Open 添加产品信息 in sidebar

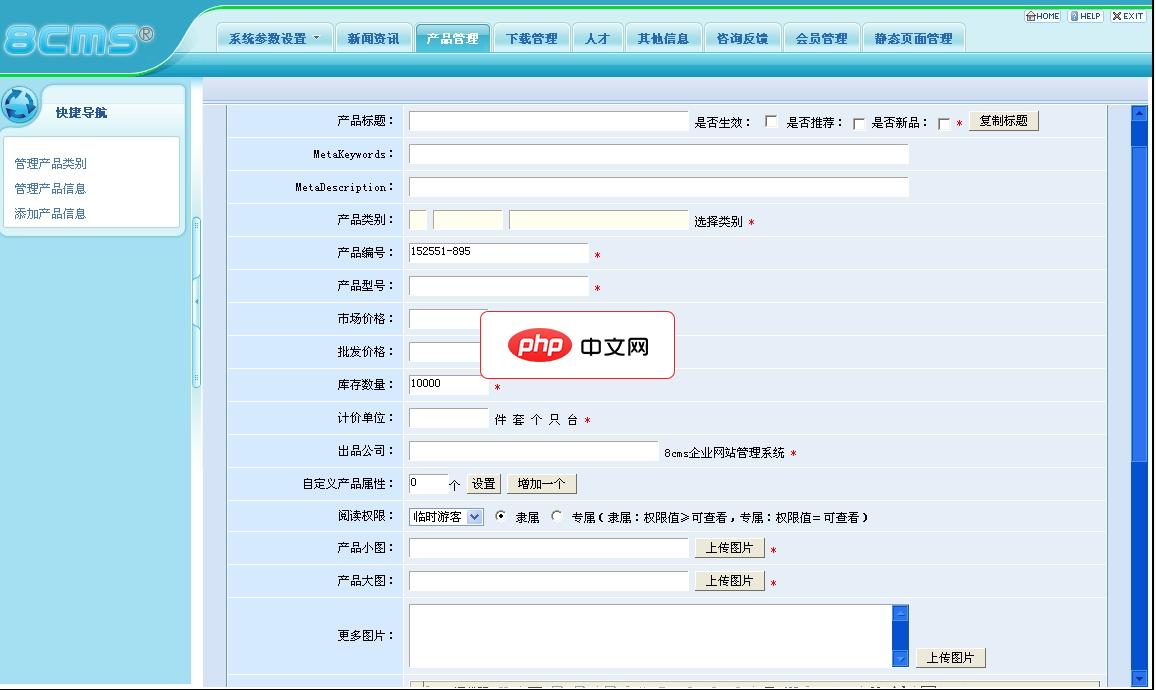point(50,214)
